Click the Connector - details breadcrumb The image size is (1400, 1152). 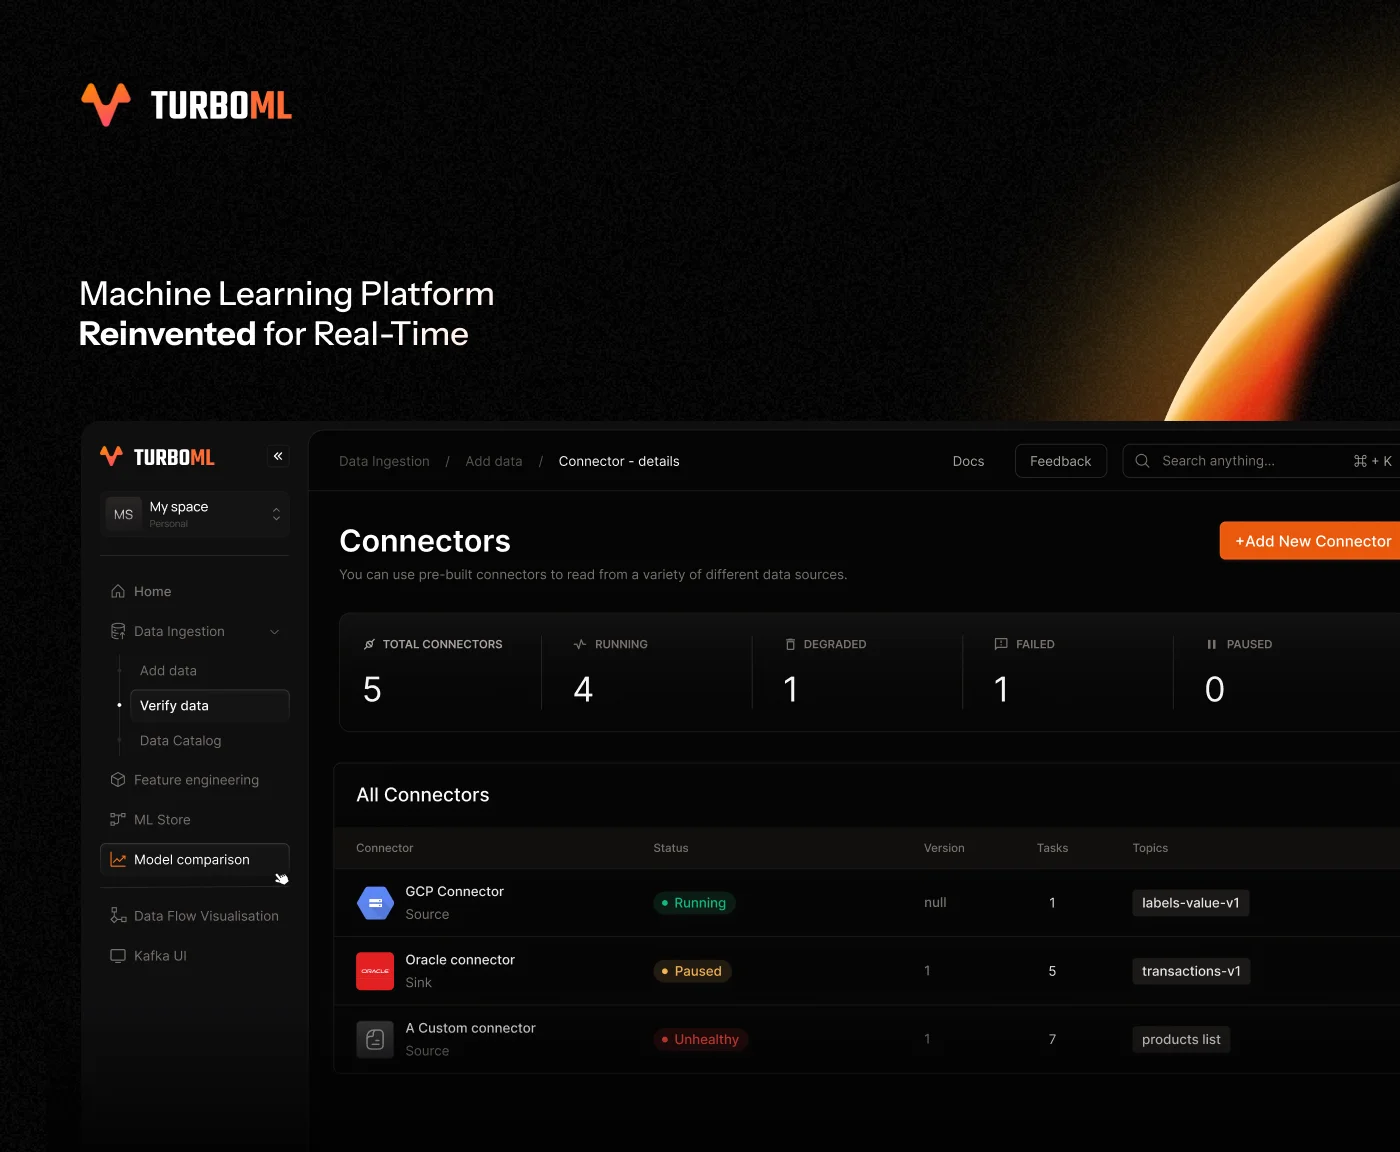[619, 461]
